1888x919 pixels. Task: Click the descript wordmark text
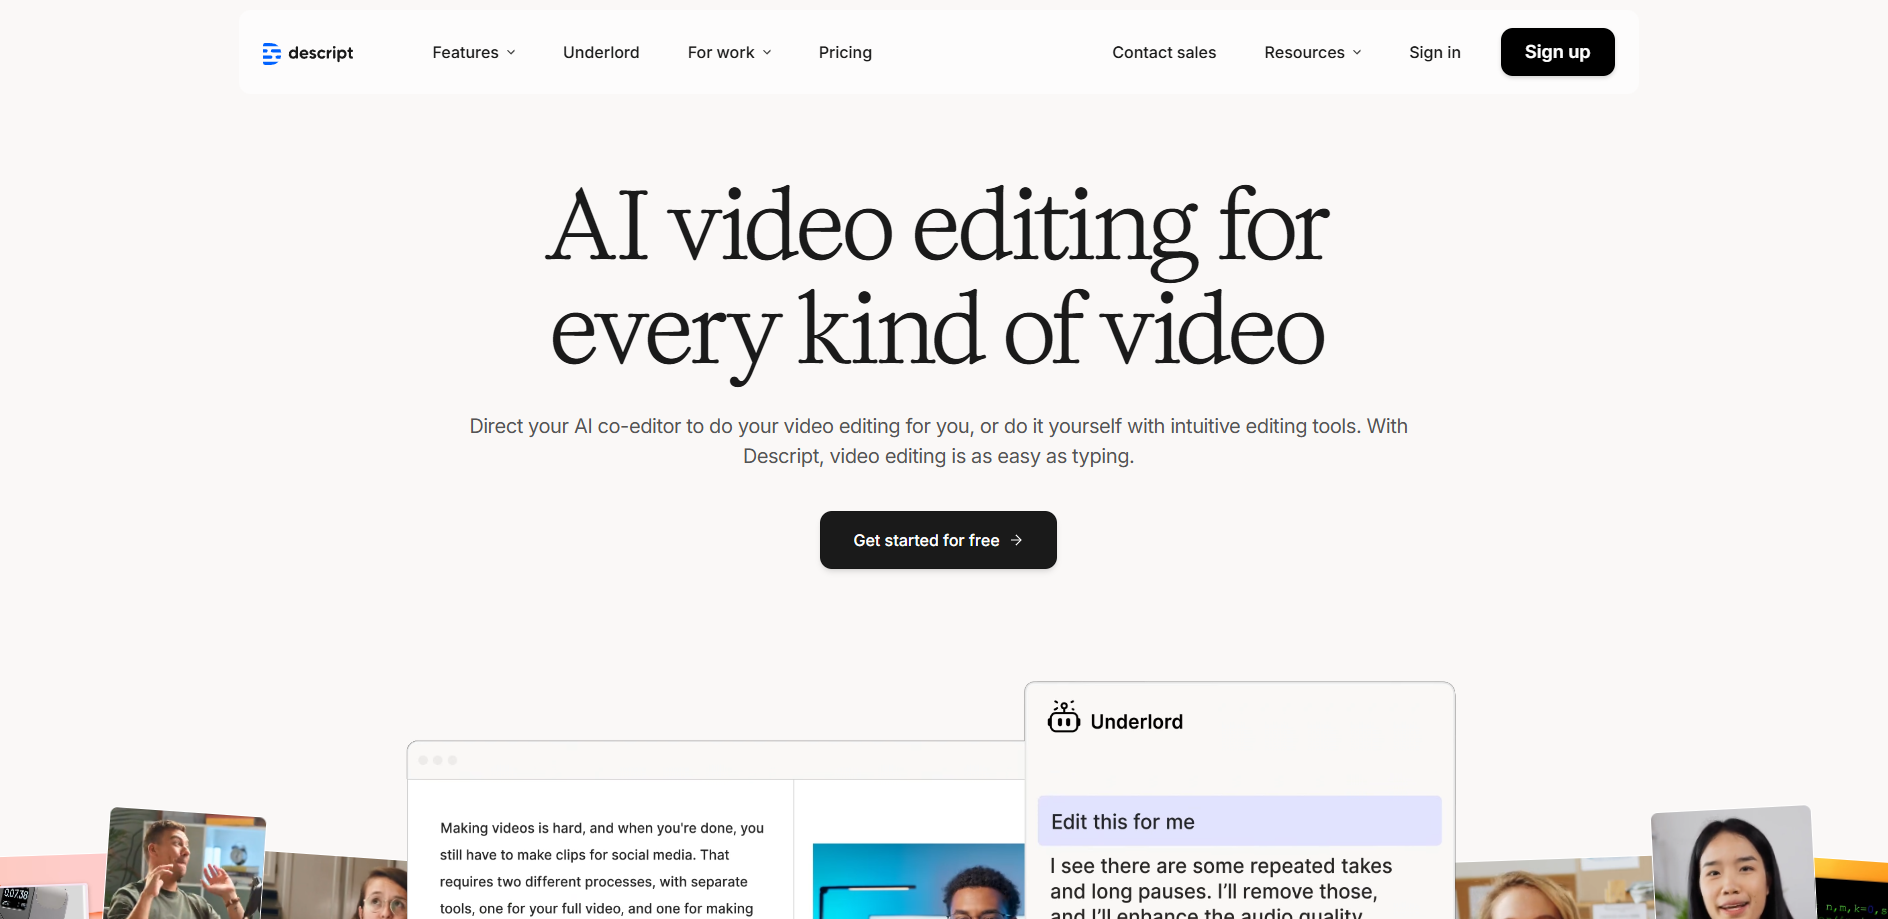pos(320,53)
